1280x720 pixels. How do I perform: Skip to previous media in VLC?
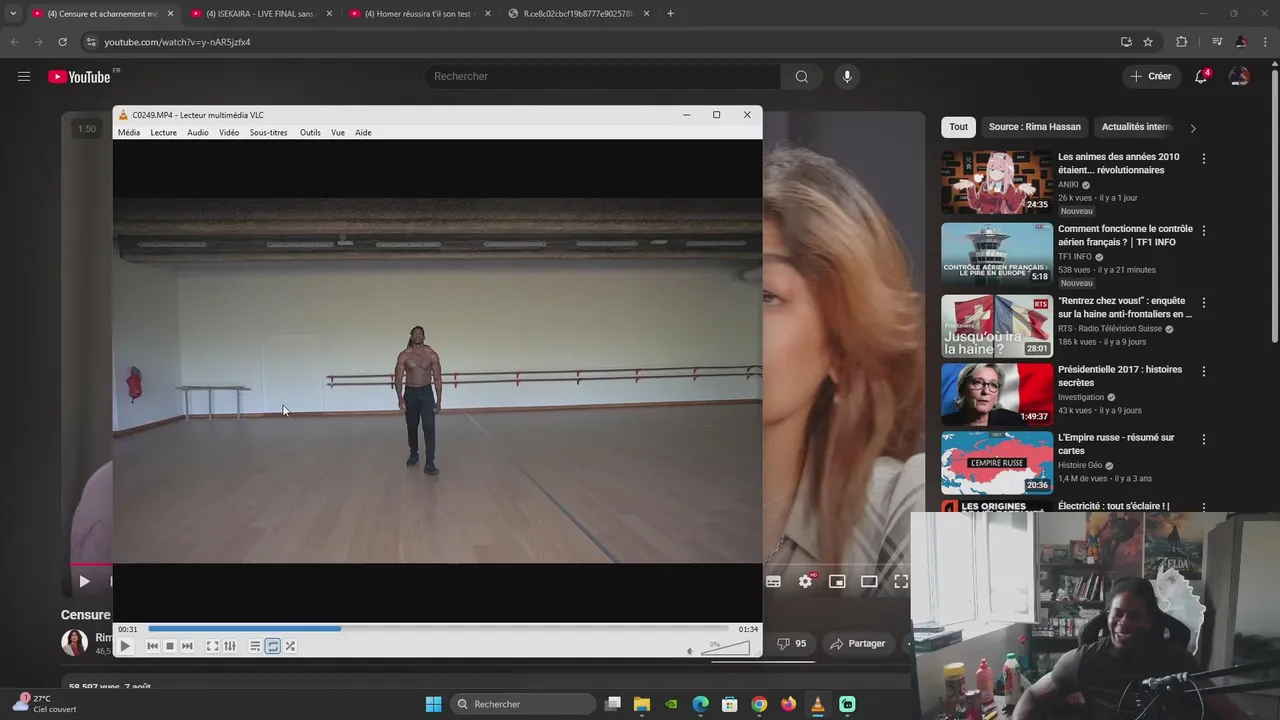coord(152,646)
